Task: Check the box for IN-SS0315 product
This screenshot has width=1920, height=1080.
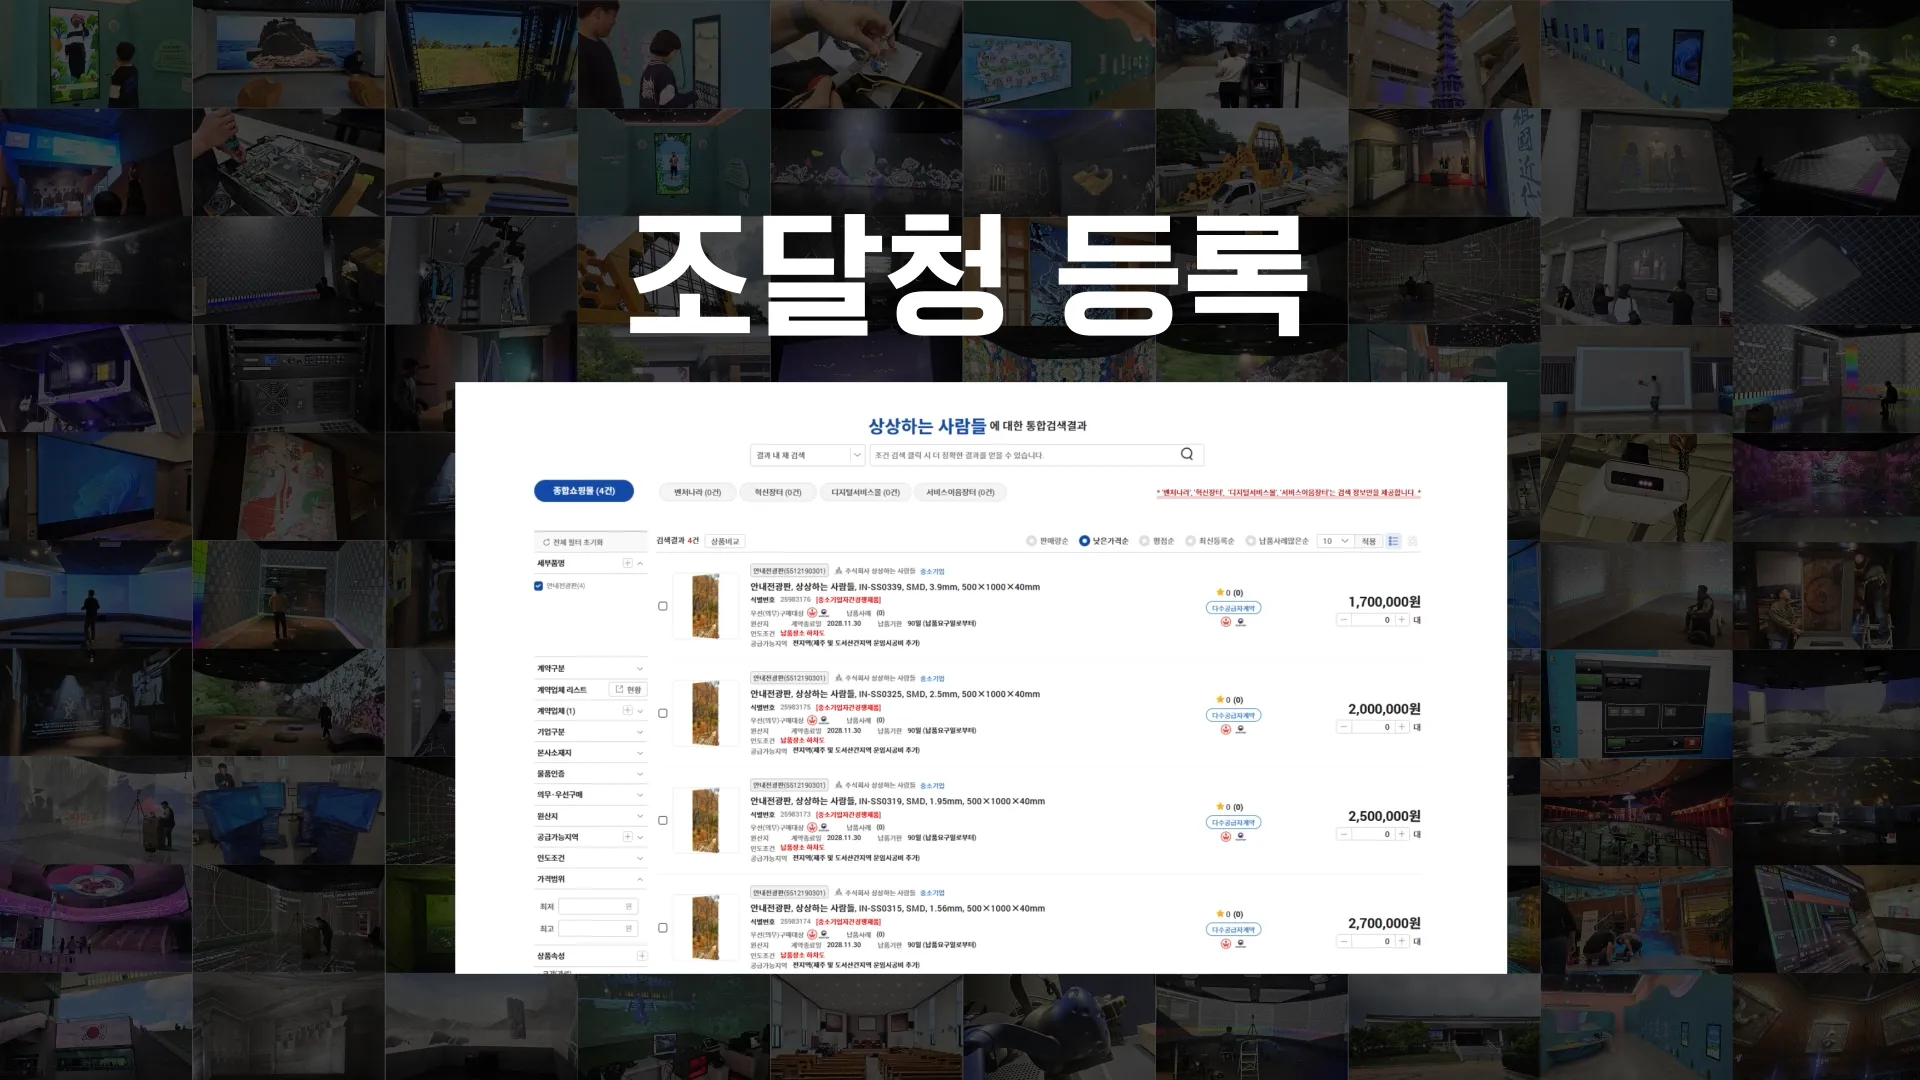Action: [x=662, y=928]
